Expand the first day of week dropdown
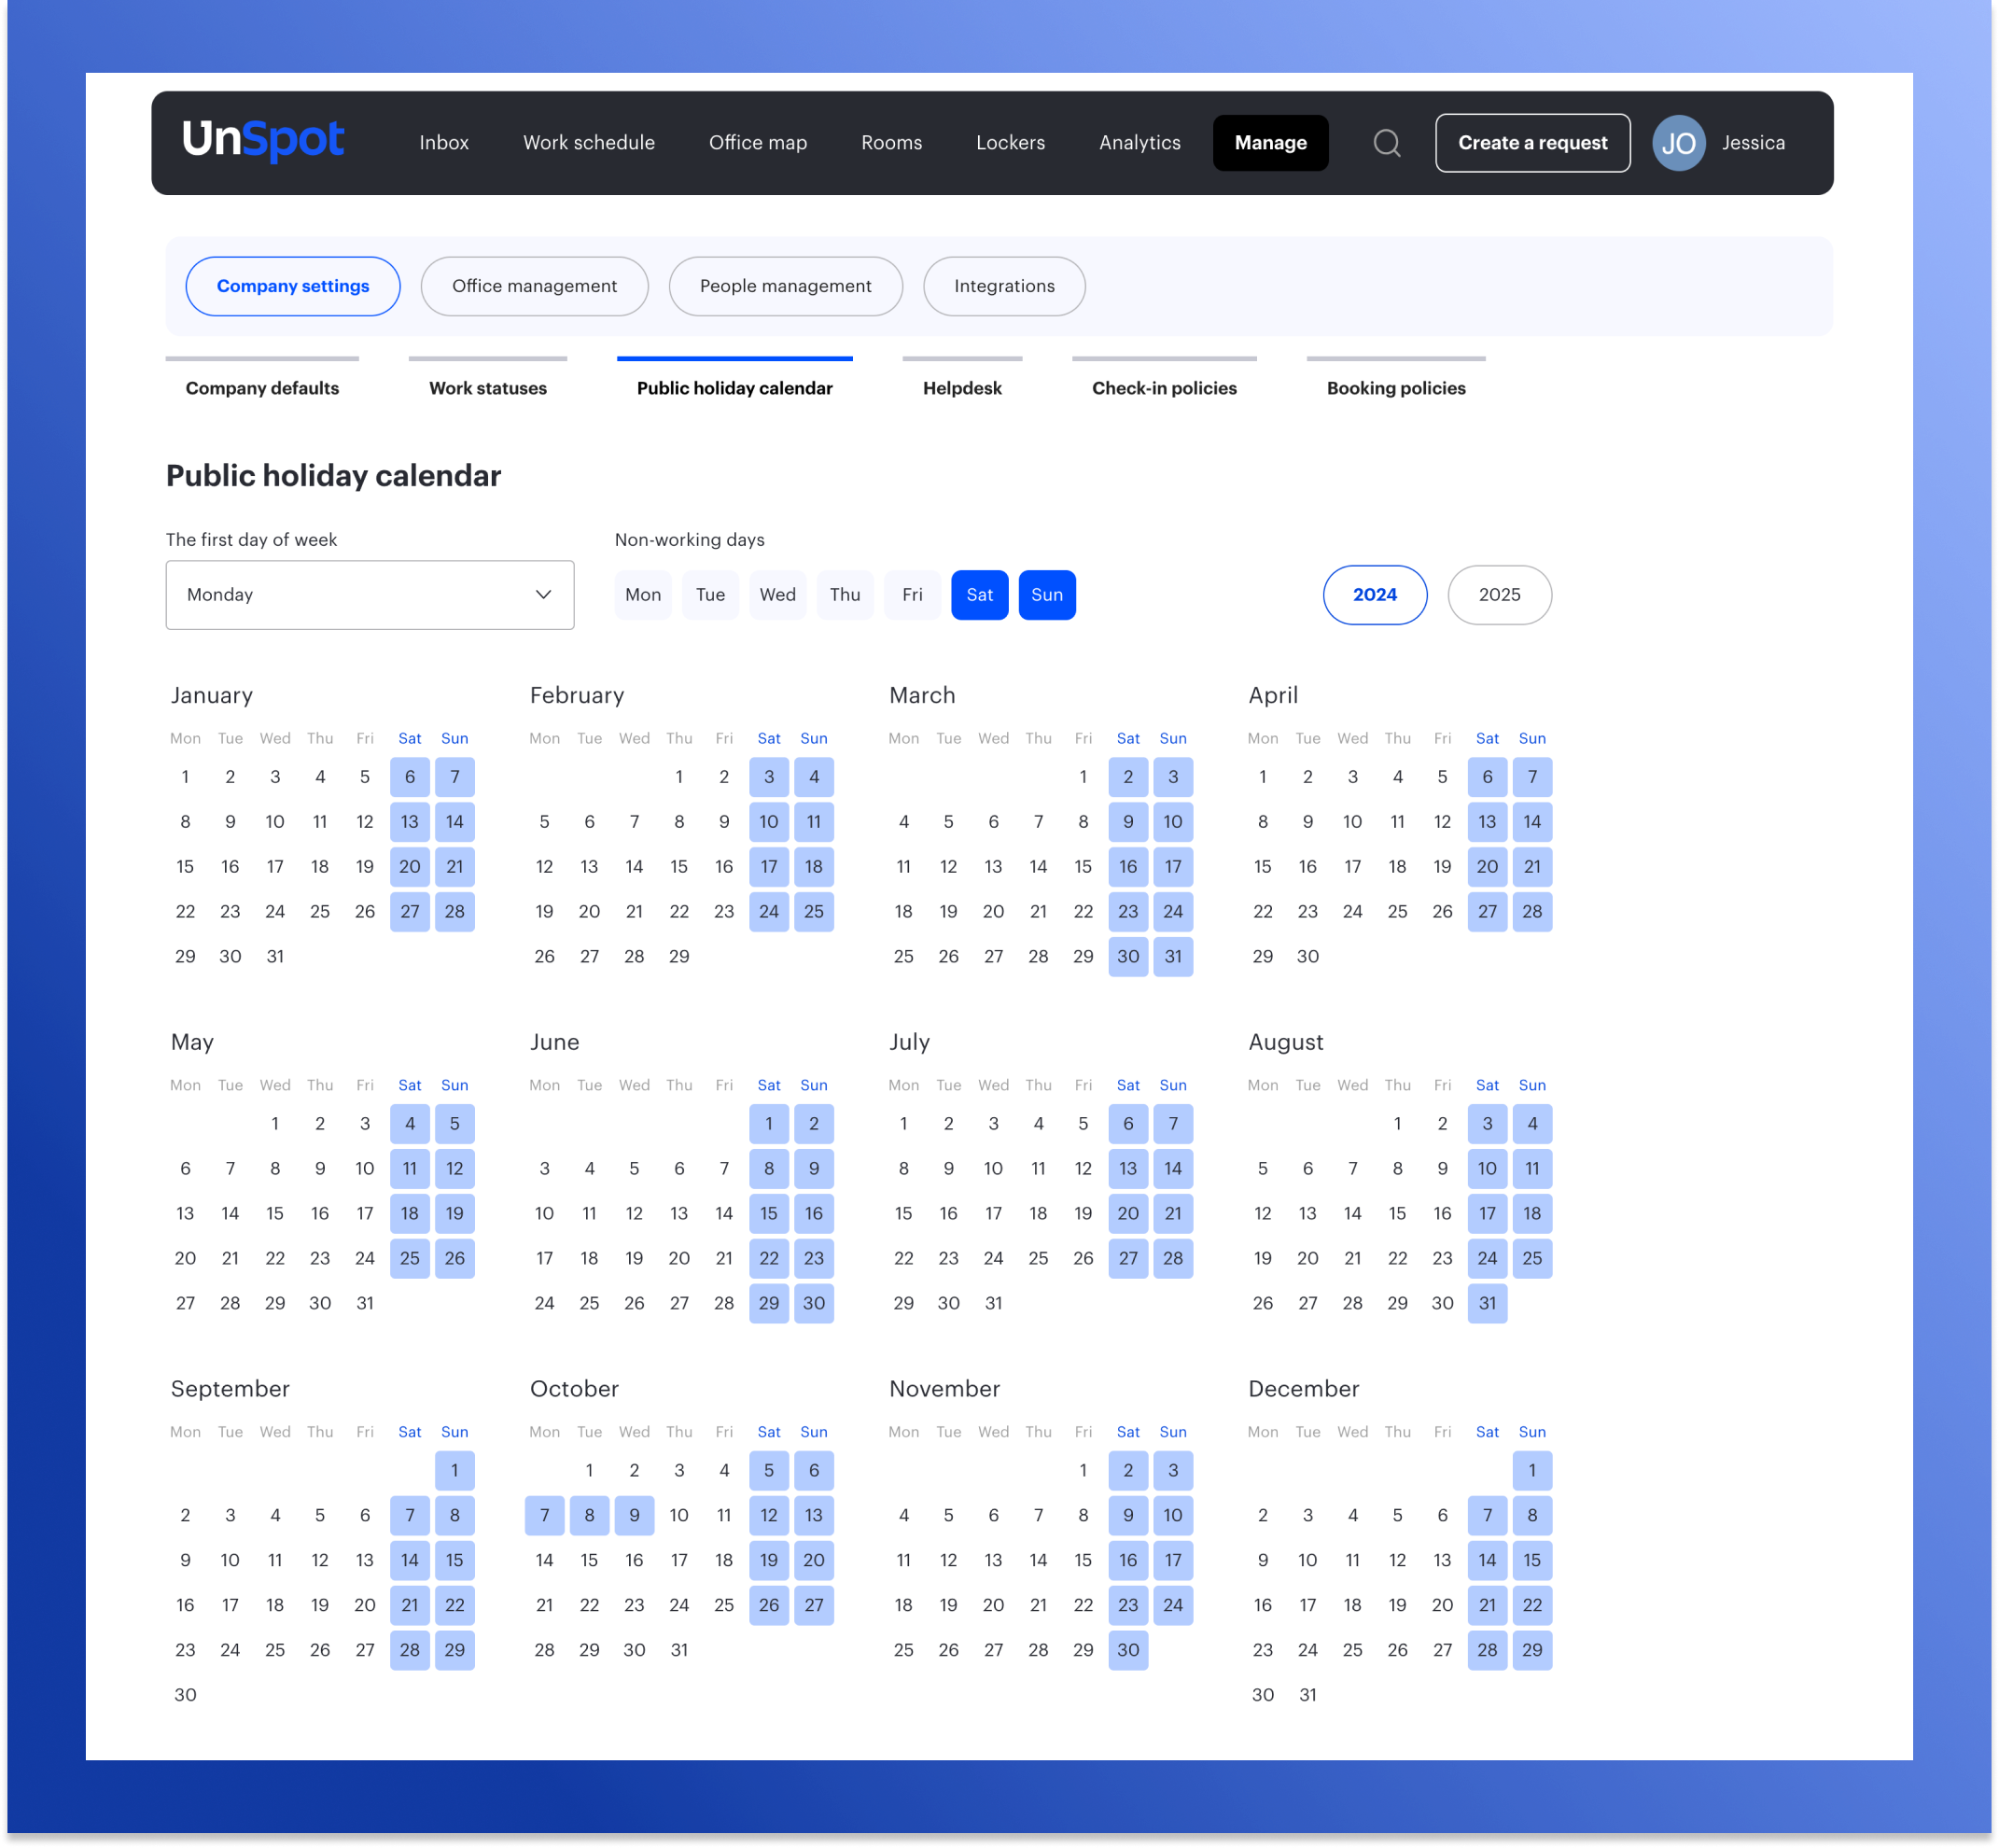Screen dimensions: 1999x1848 [x=370, y=595]
